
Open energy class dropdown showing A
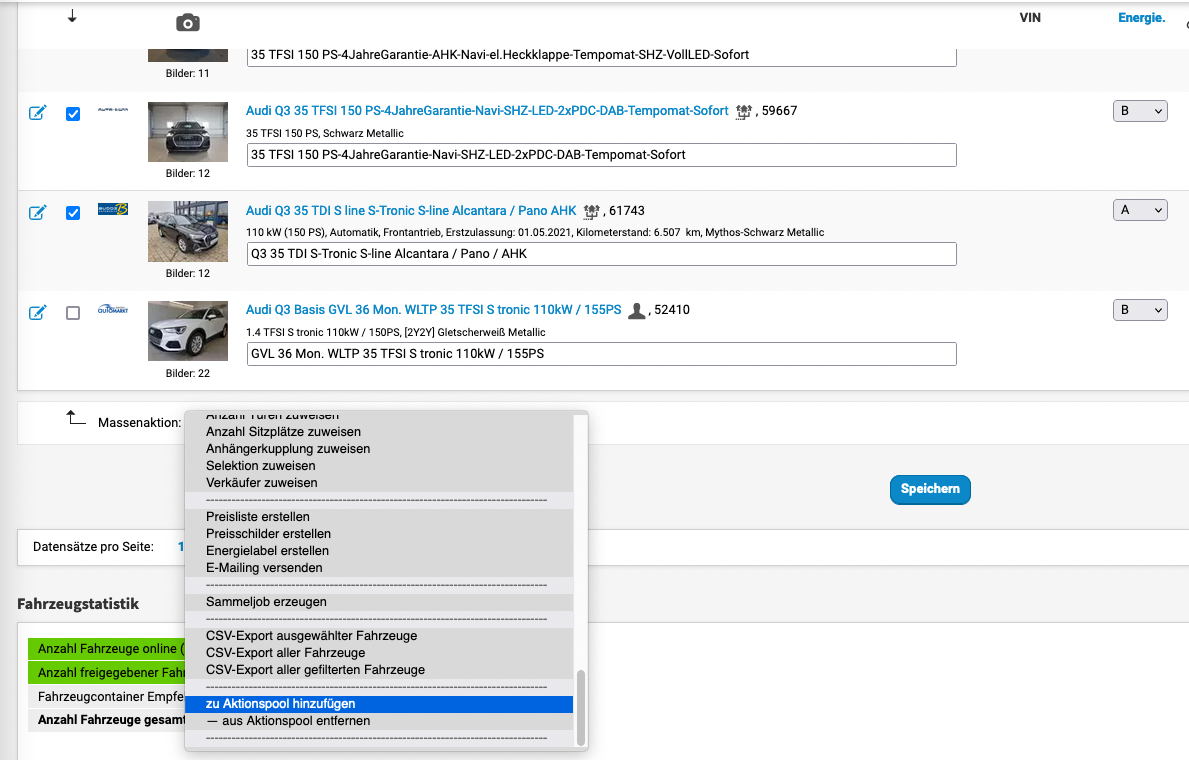pyautogui.click(x=1140, y=210)
